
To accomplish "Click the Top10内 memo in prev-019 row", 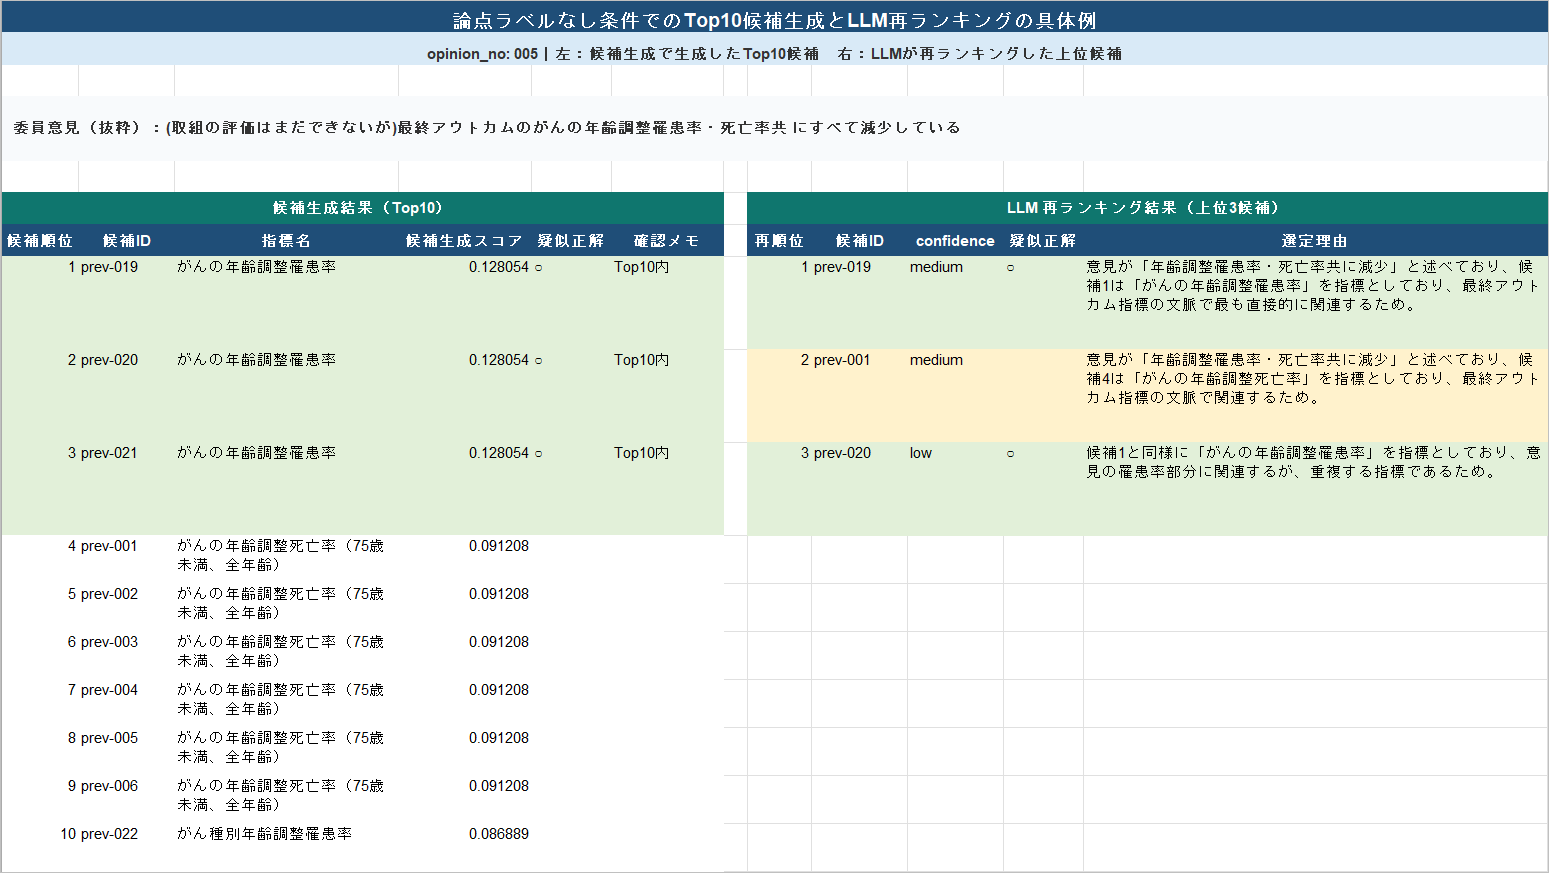I will (641, 267).
